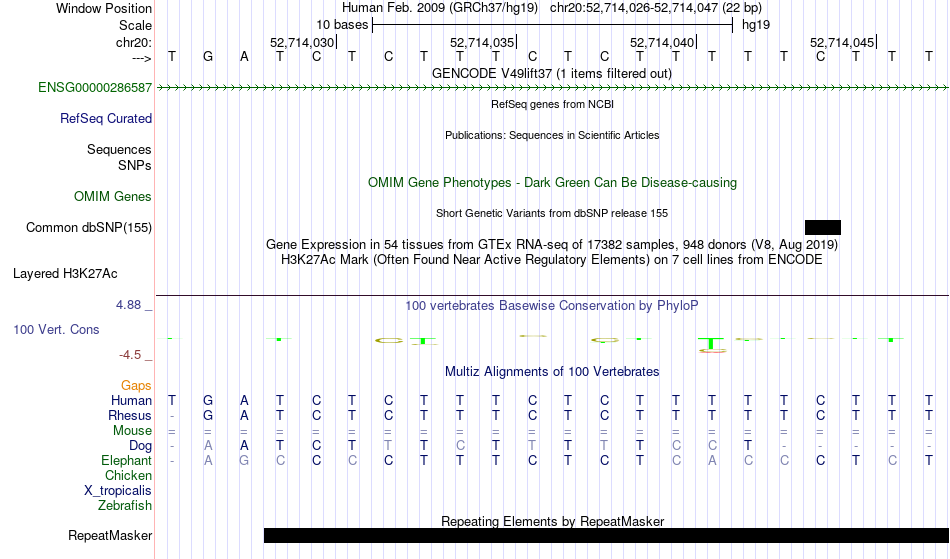This screenshot has width=950, height=559.
Task: Select the Human alignment row label
Action: click(x=131, y=401)
